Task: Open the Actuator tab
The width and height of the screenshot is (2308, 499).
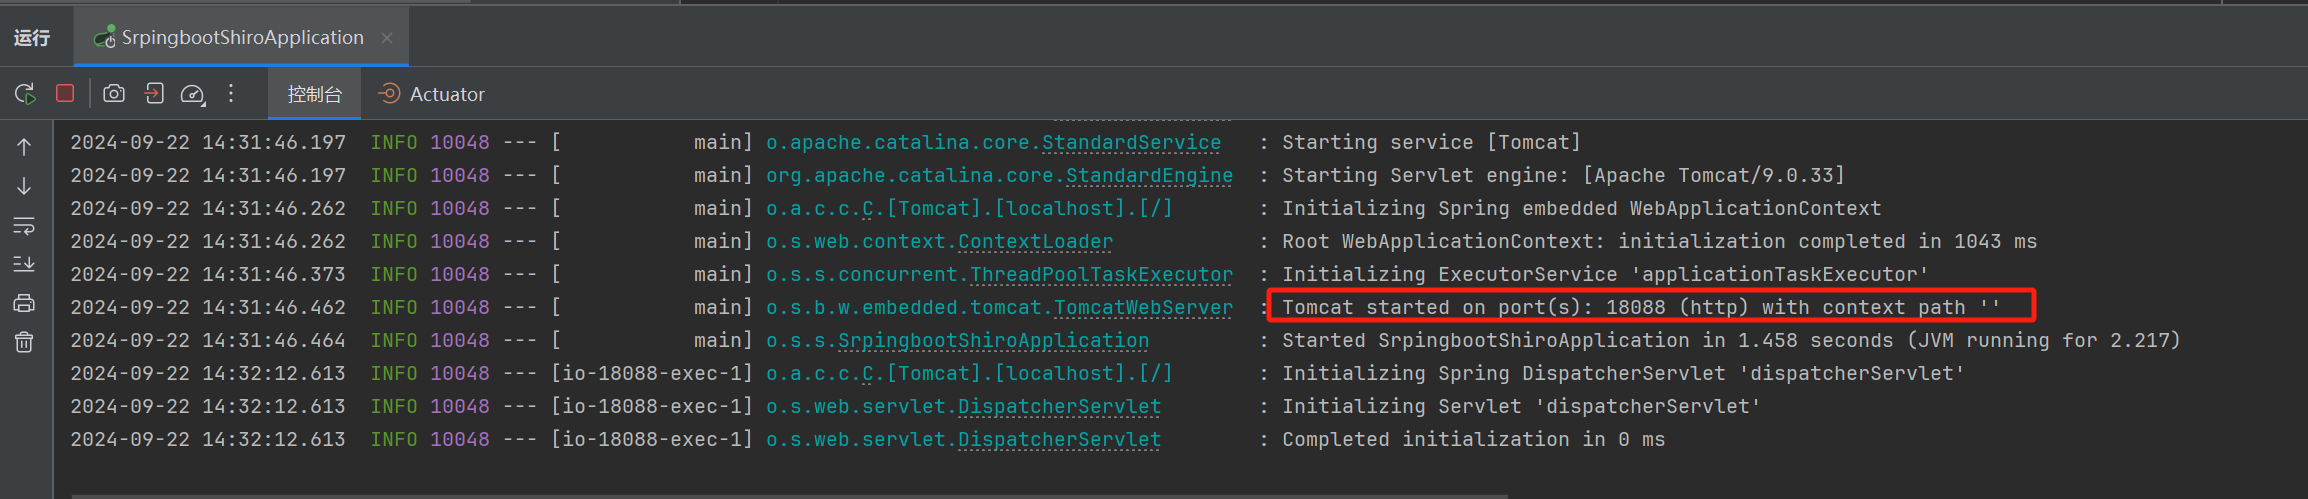Action: [432, 94]
